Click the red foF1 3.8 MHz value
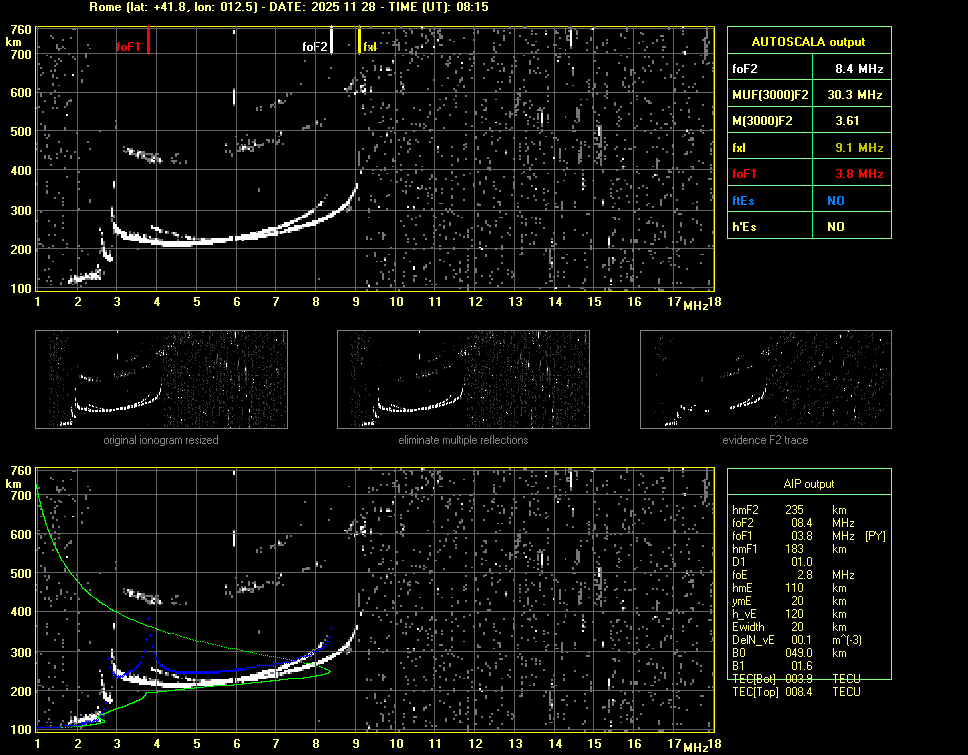 click(x=859, y=174)
